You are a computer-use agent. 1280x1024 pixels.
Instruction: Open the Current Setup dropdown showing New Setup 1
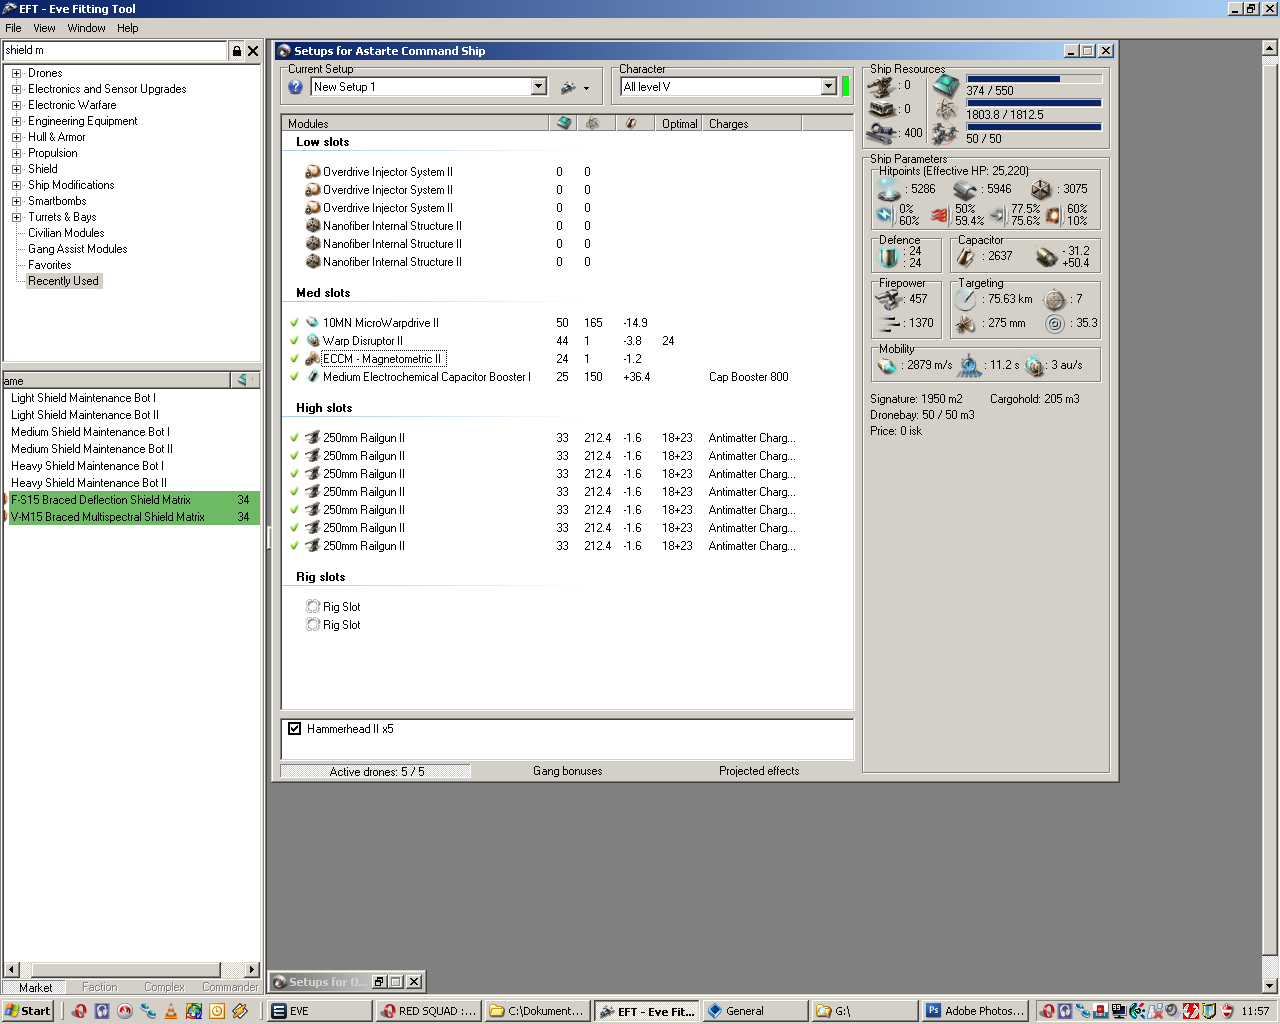pos(538,87)
